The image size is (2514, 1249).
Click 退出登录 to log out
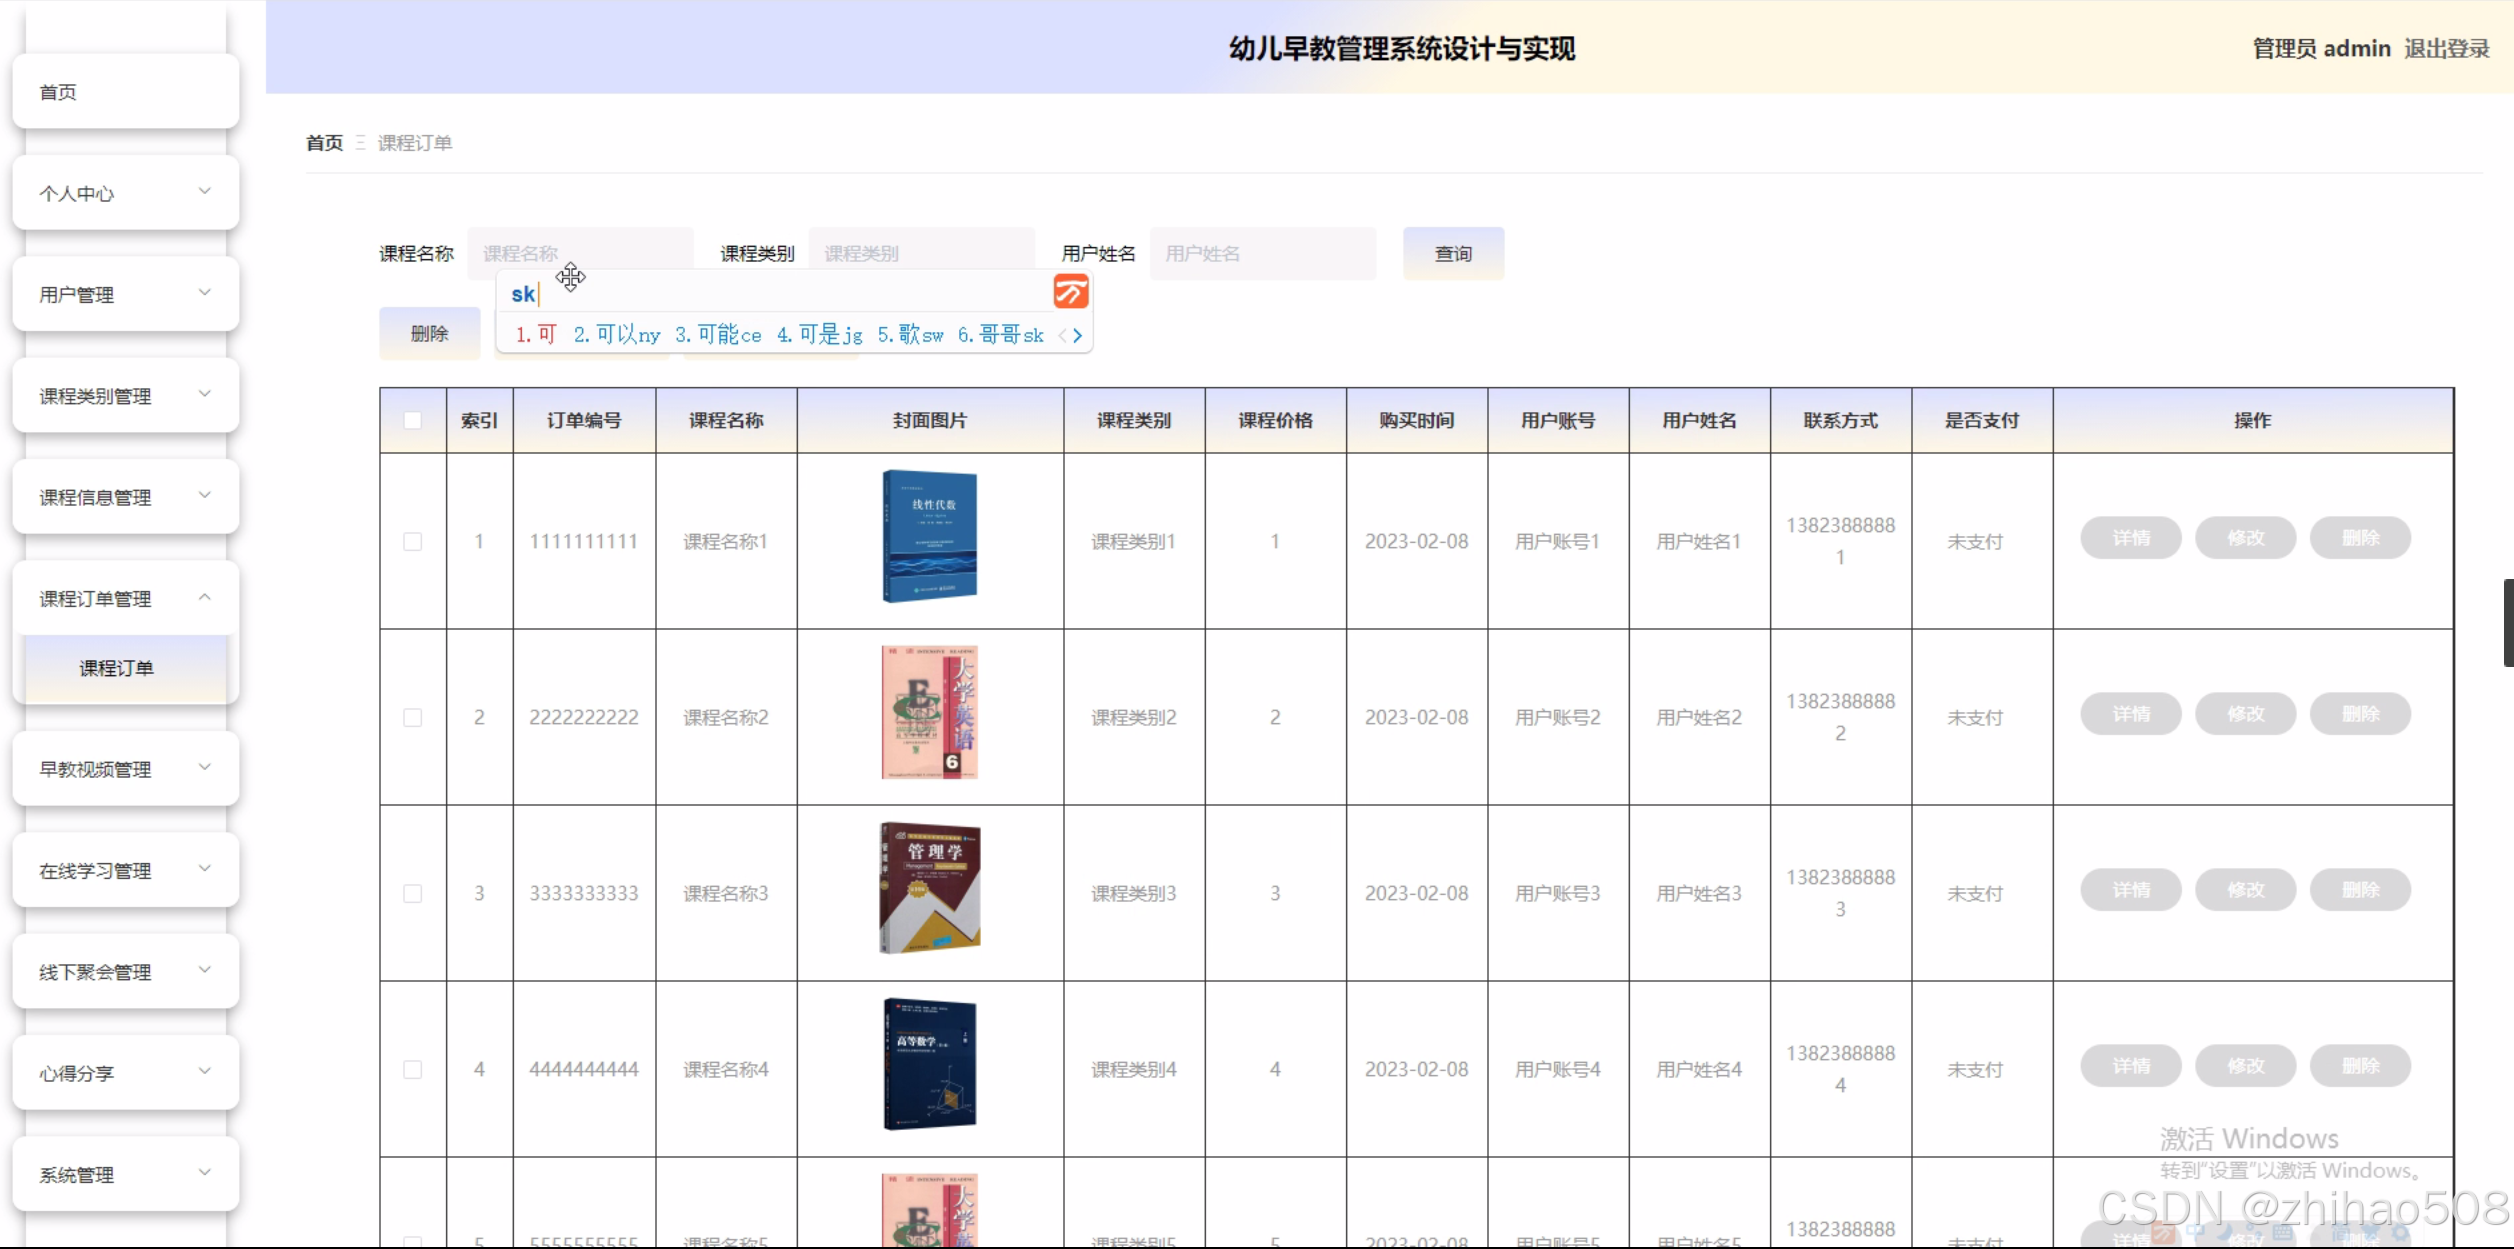[x=2446, y=49]
